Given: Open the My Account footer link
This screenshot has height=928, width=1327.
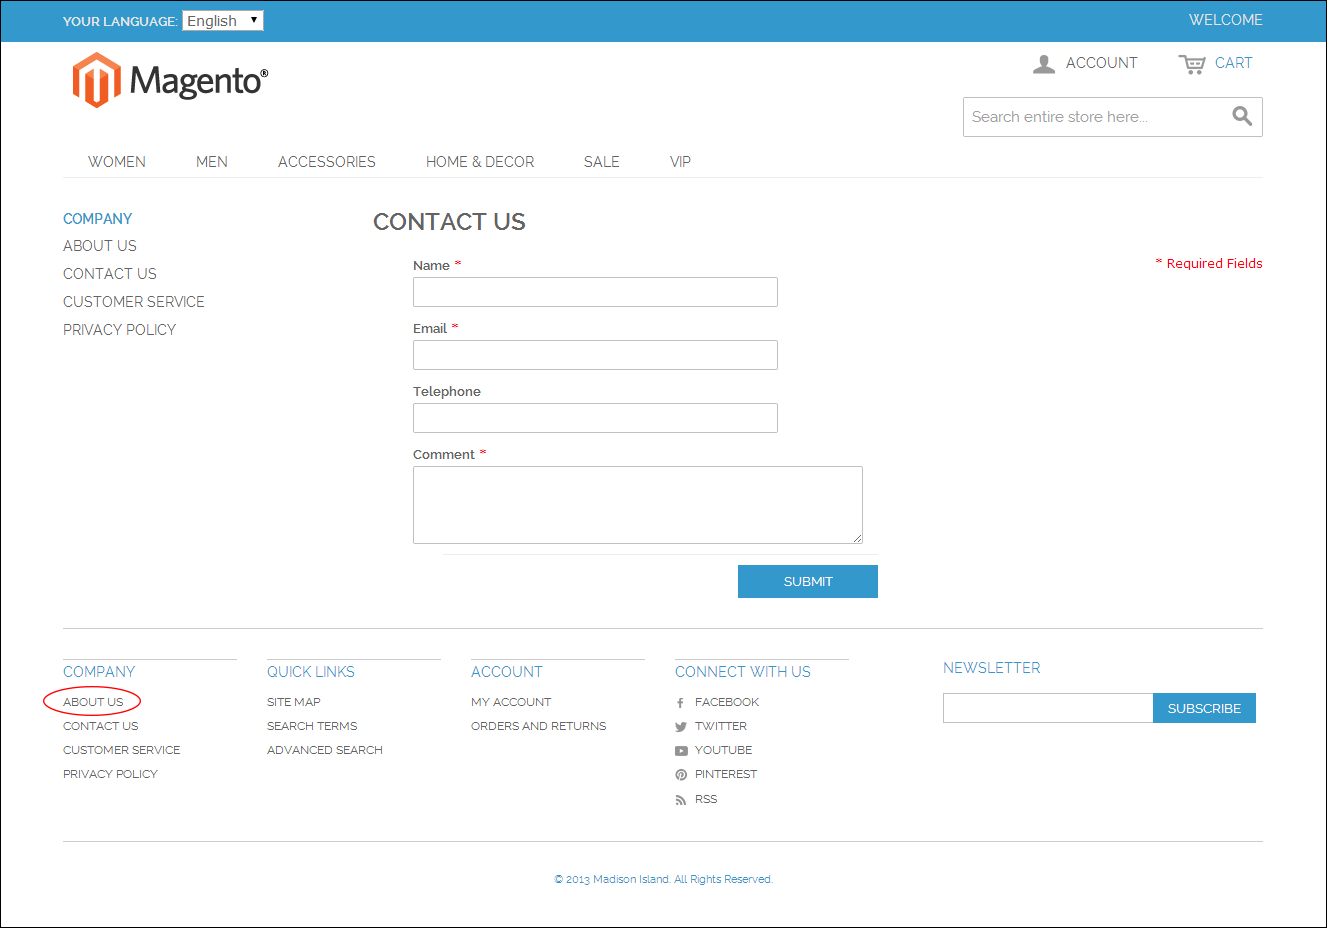Looking at the screenshot, I should click(511, 702).
